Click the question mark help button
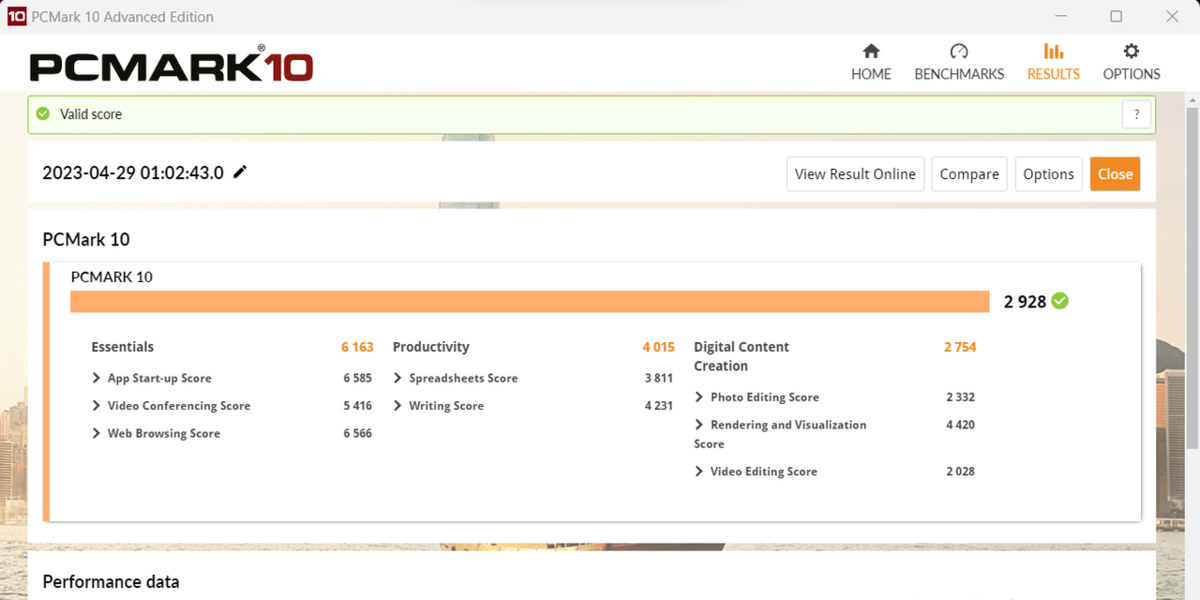Image resolution: width=1200 pixels, height=600 pixels. pos(1136,115)
